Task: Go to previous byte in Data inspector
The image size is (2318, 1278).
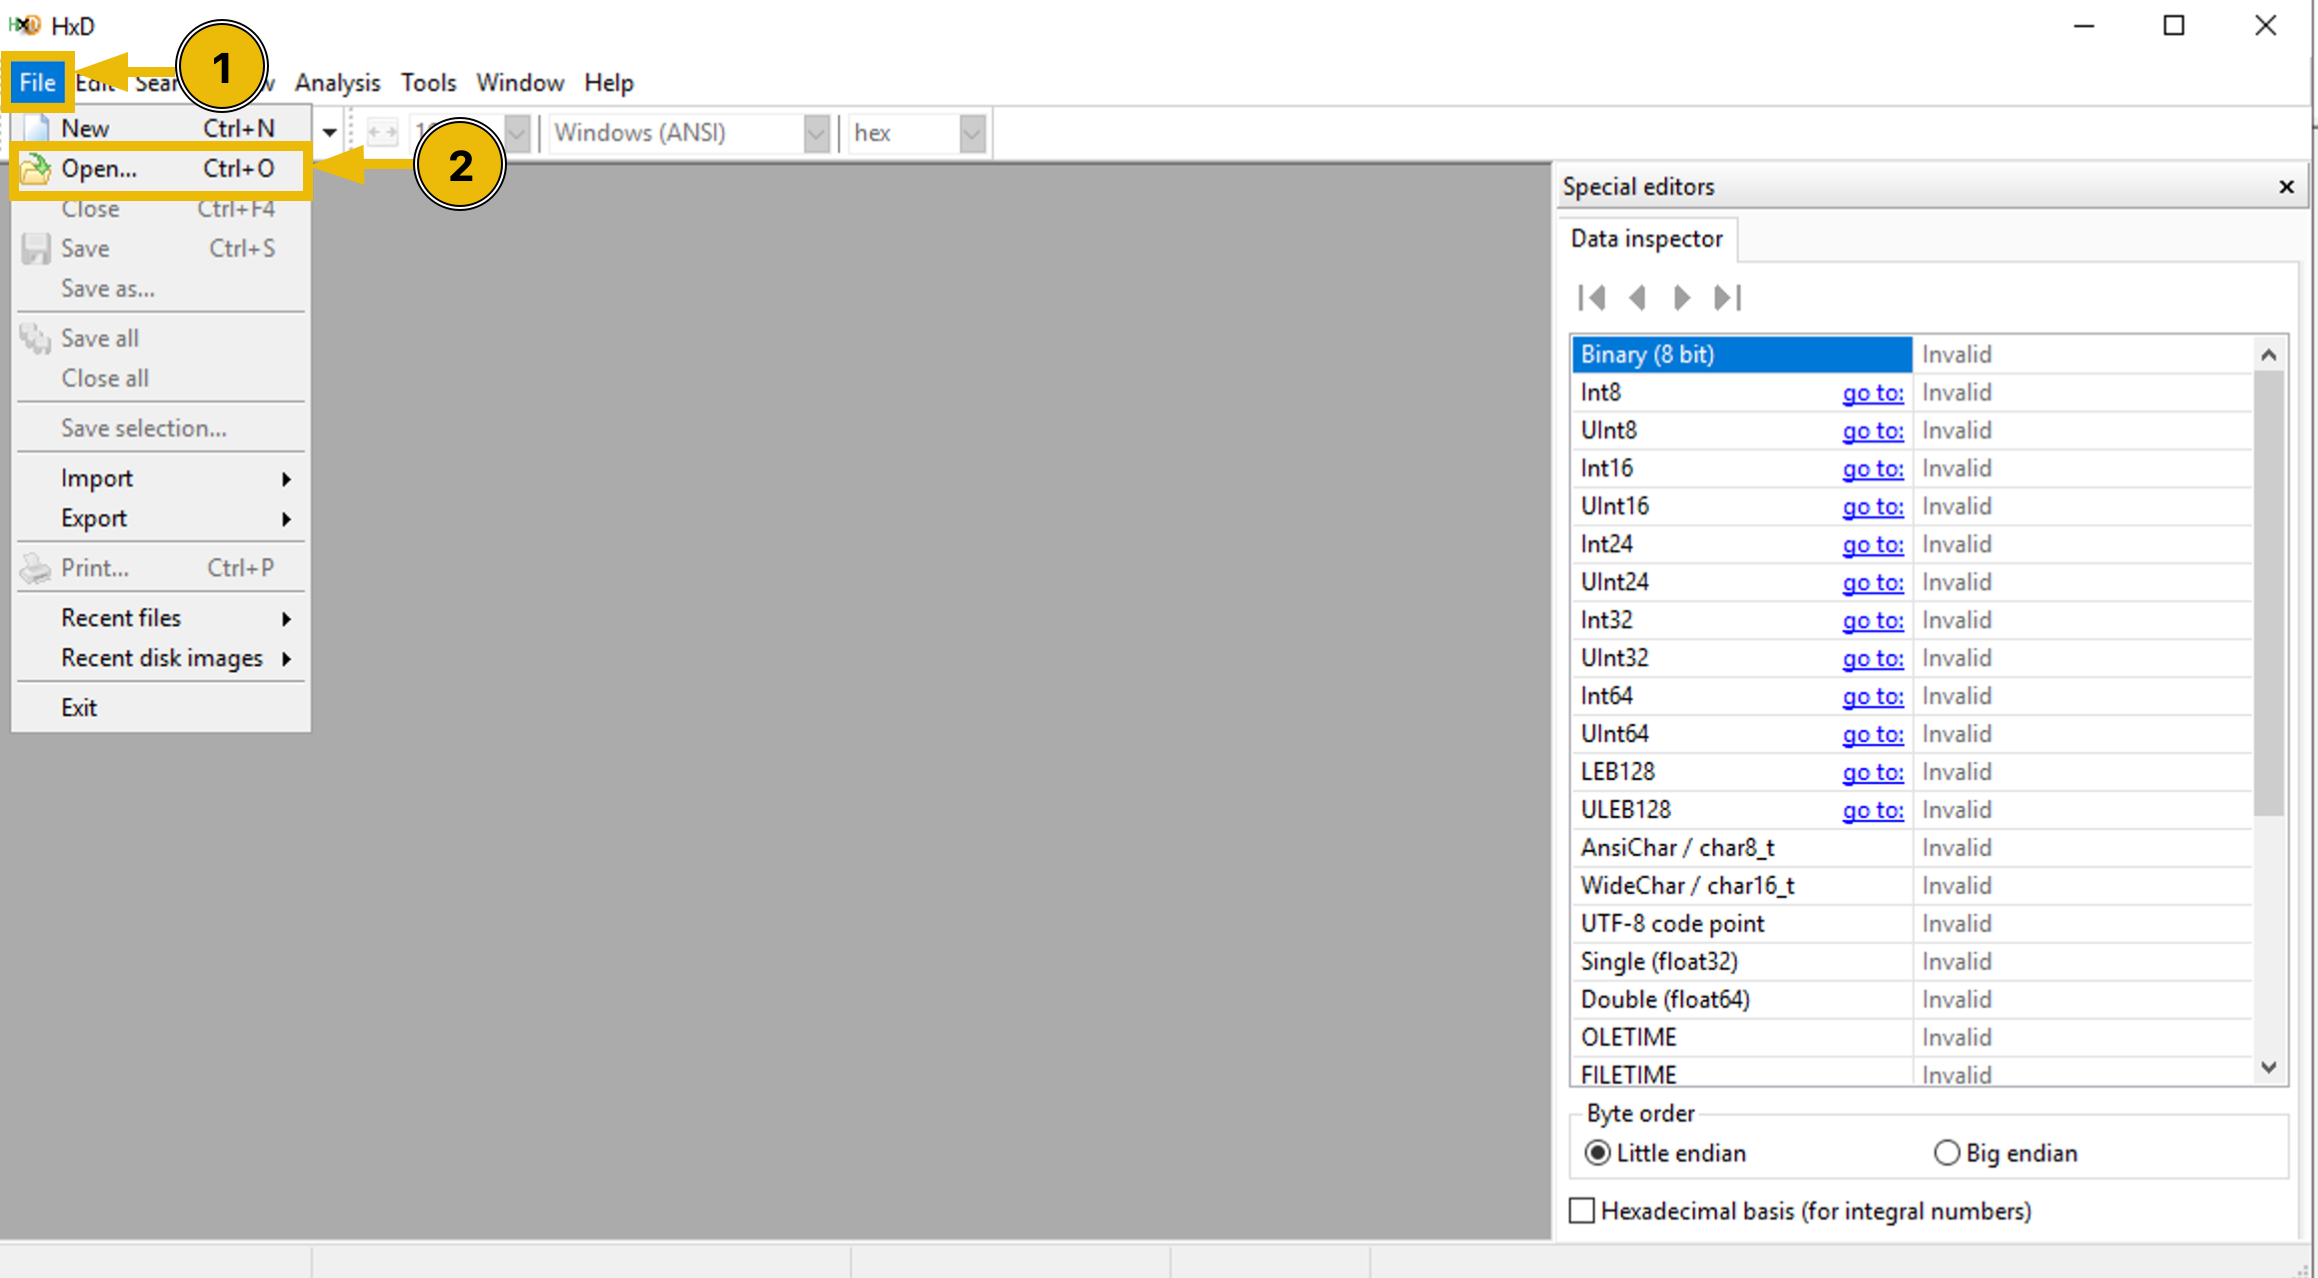Action: click(1637, 298)
